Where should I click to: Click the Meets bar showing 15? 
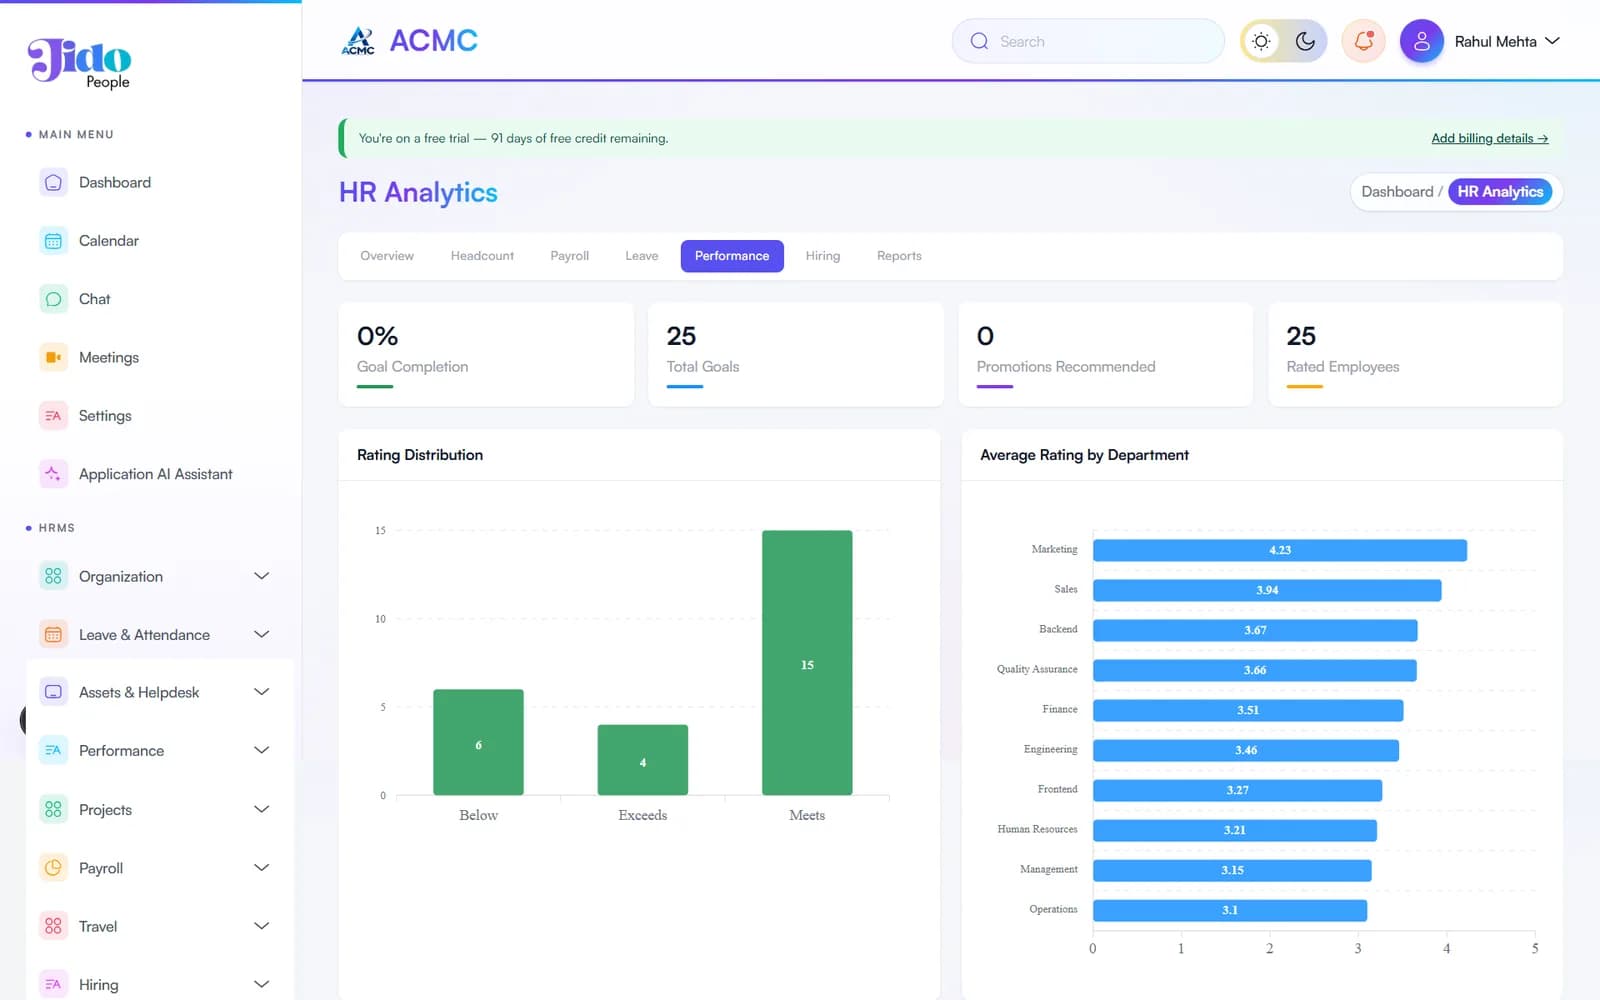click(807, 663)
